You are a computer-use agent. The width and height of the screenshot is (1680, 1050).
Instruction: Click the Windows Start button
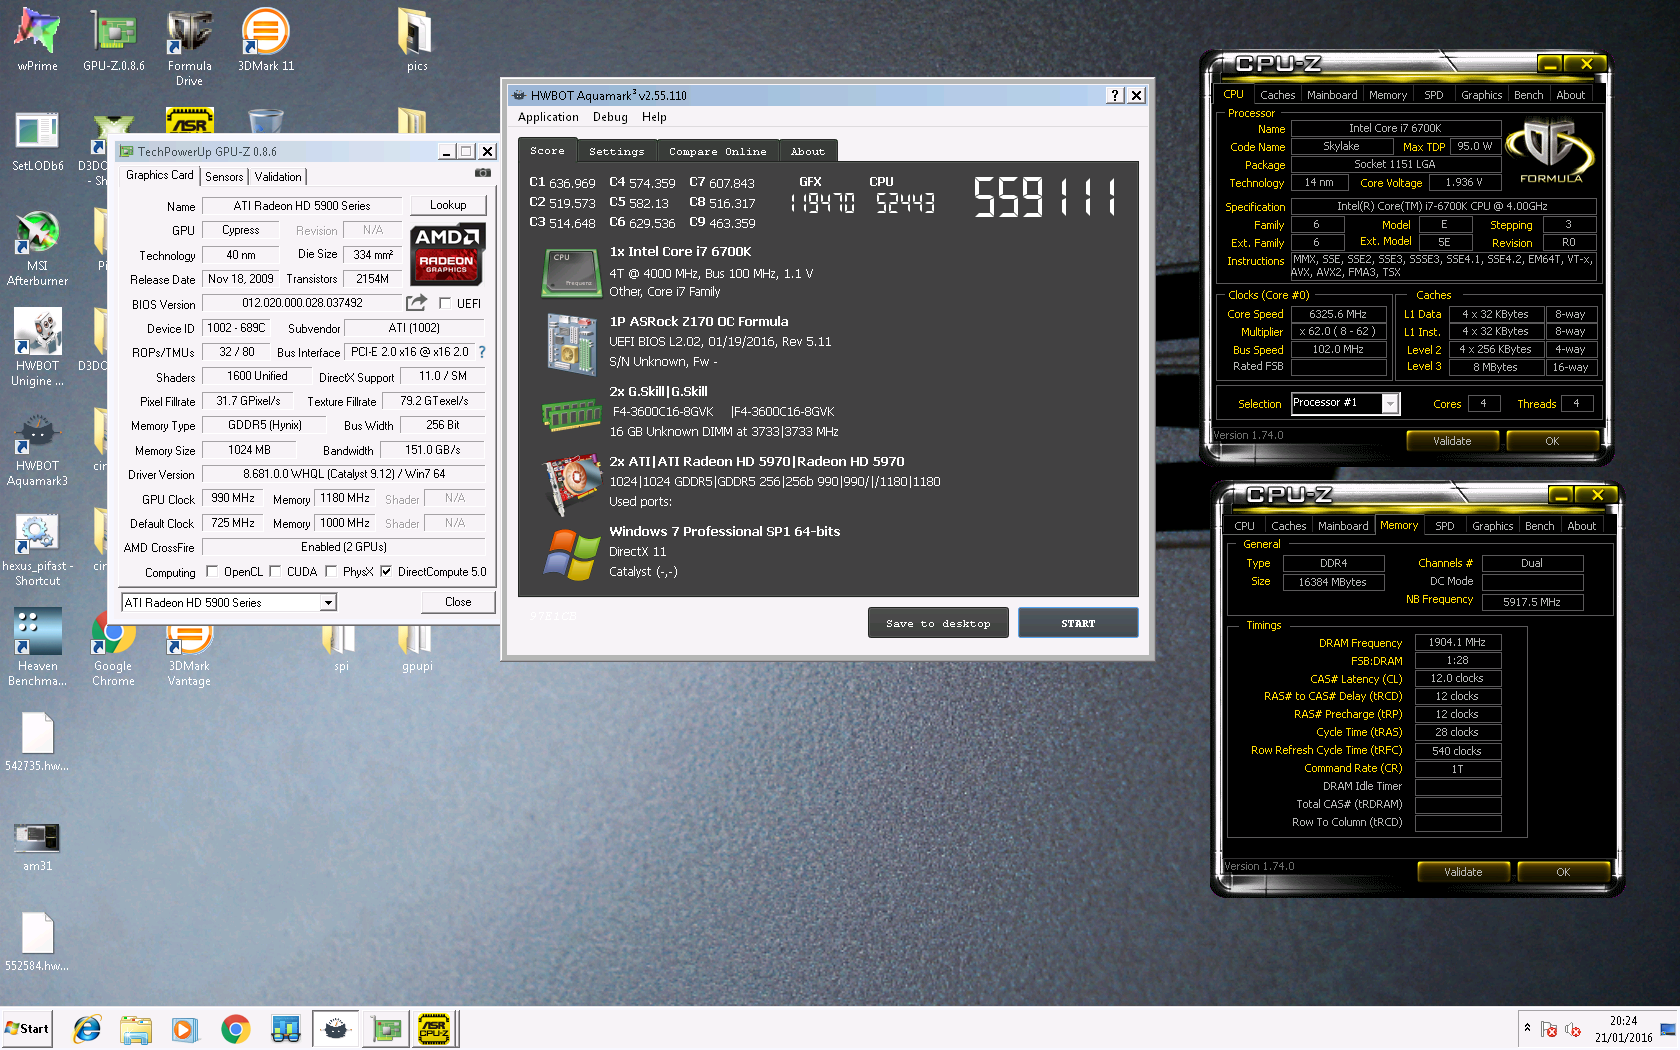[26, 1028]
